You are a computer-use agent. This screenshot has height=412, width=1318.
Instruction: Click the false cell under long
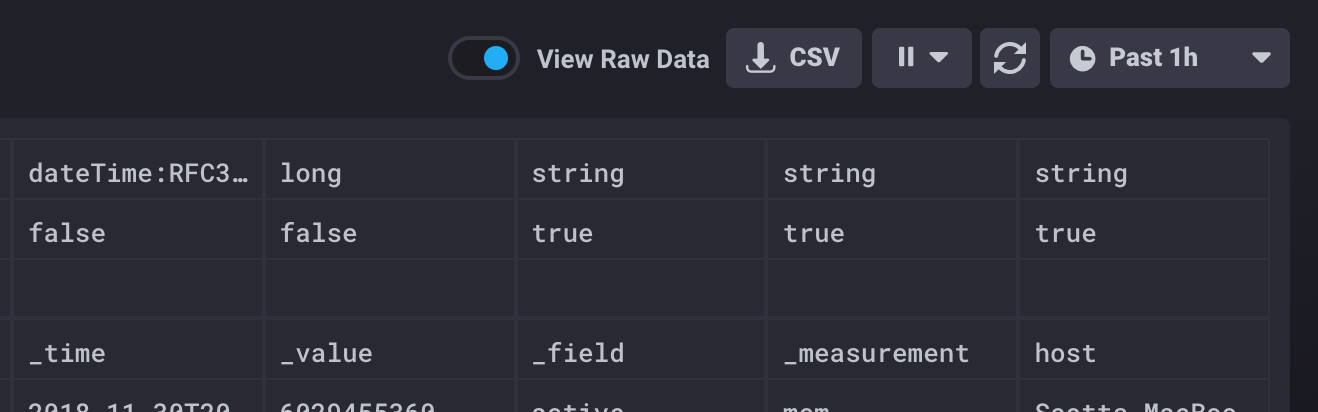(x=390, y=233)
